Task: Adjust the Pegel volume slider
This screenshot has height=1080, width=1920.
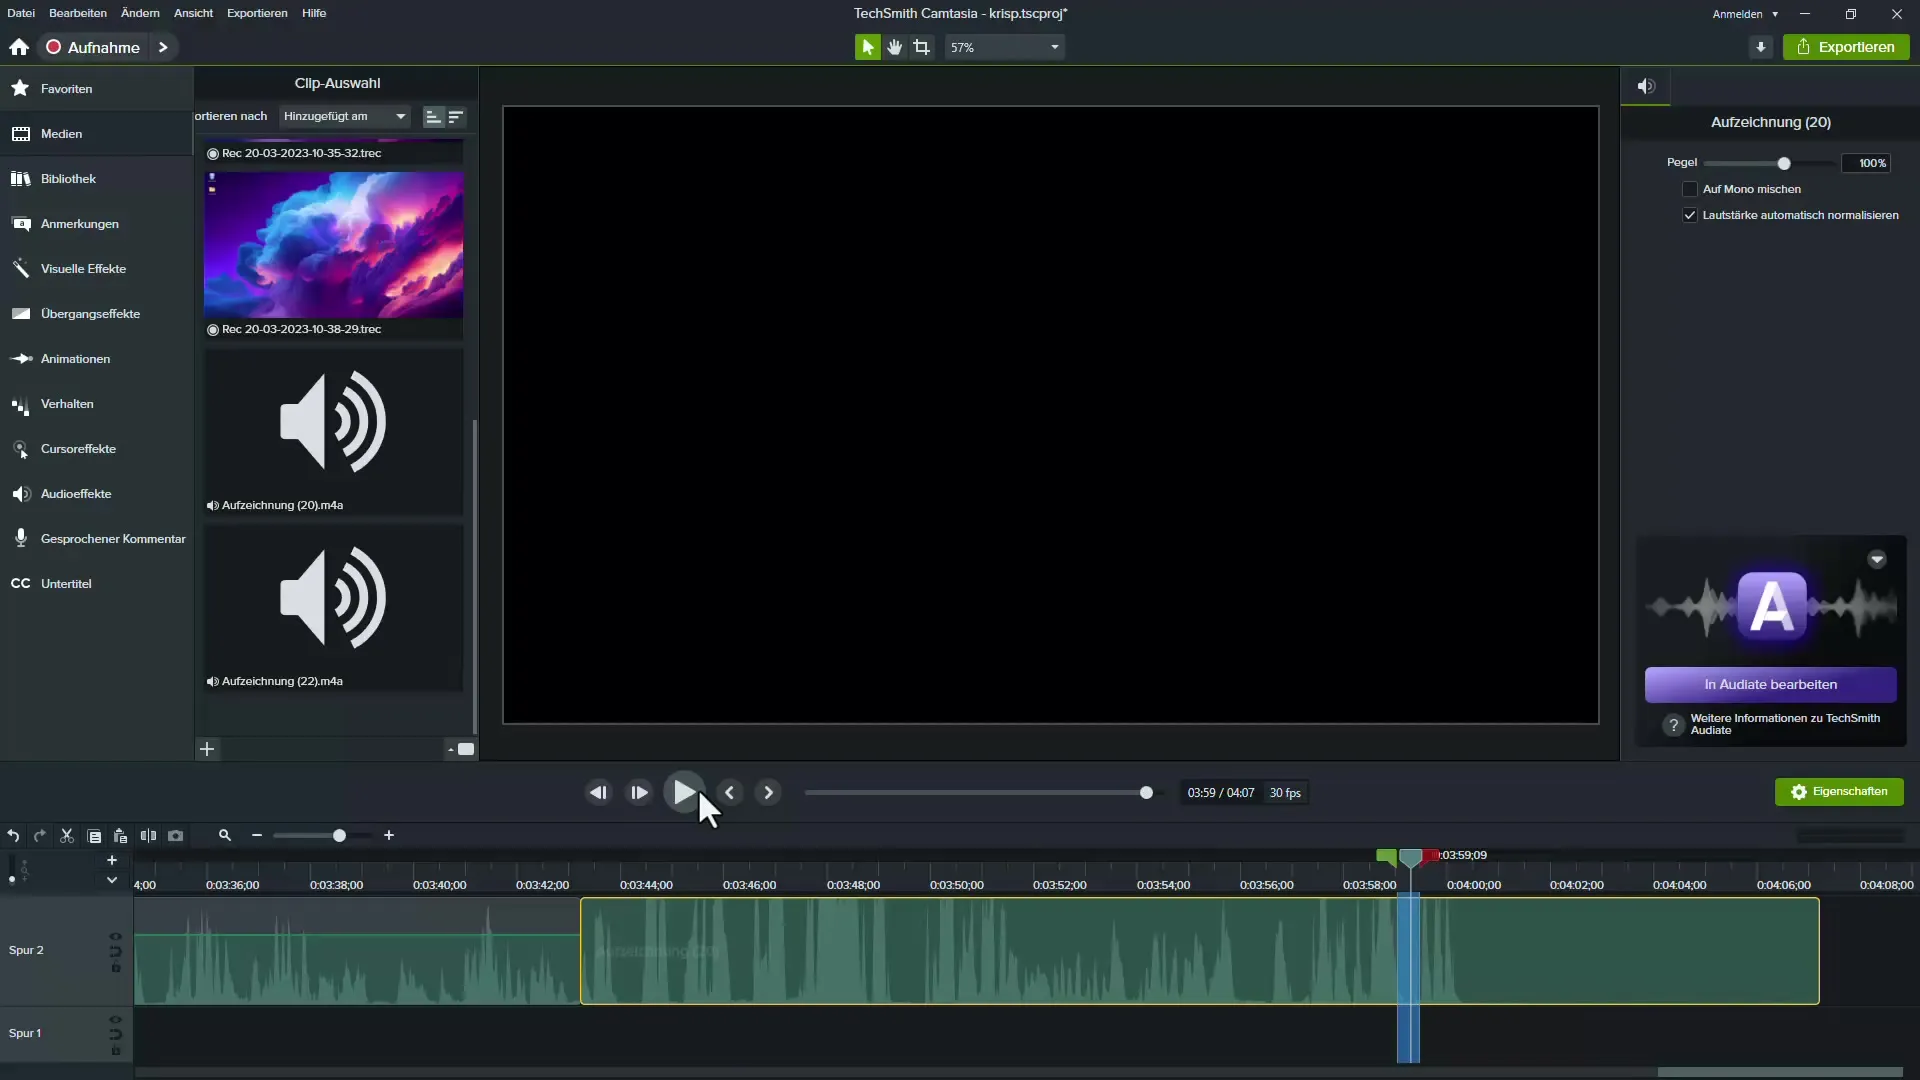Action: click(1783, 163)
